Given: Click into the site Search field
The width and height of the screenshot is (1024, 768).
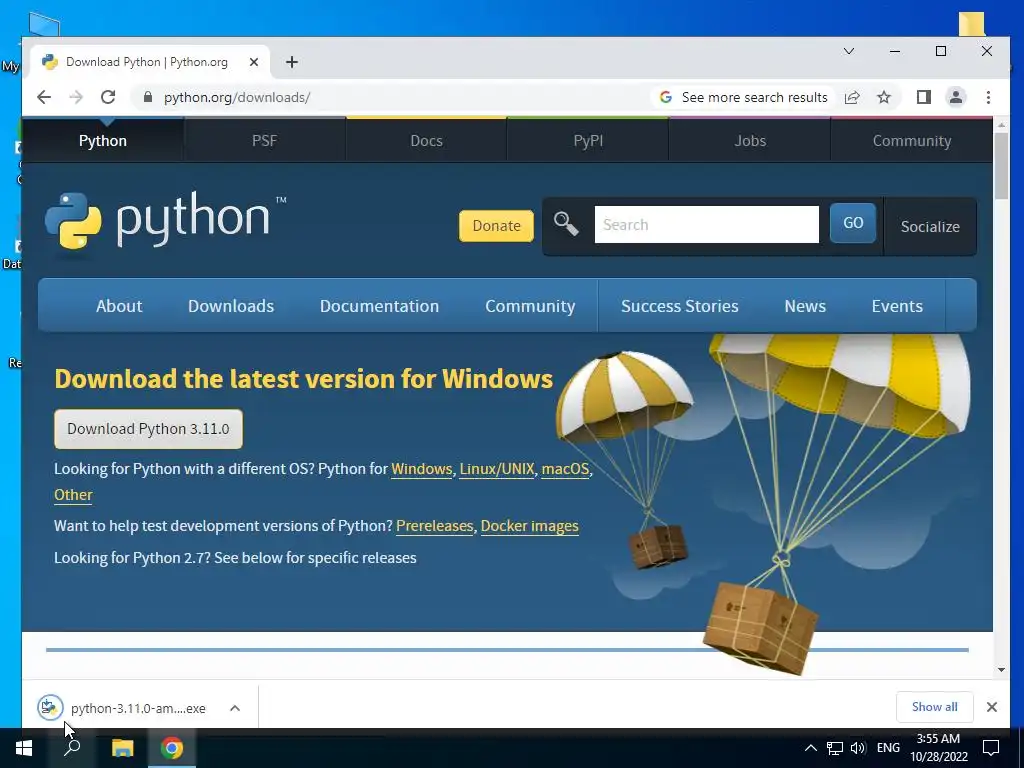Looking at the screenshot, I should click(707, 224).
